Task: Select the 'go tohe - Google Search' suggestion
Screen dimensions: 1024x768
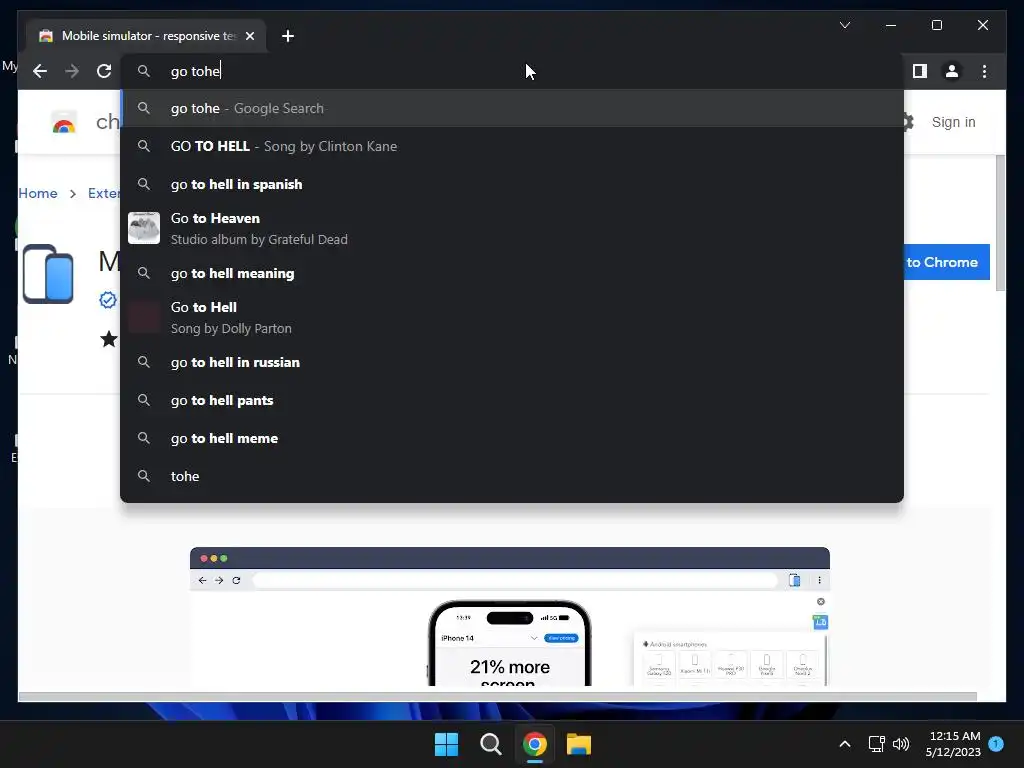Action: point(512,108)
